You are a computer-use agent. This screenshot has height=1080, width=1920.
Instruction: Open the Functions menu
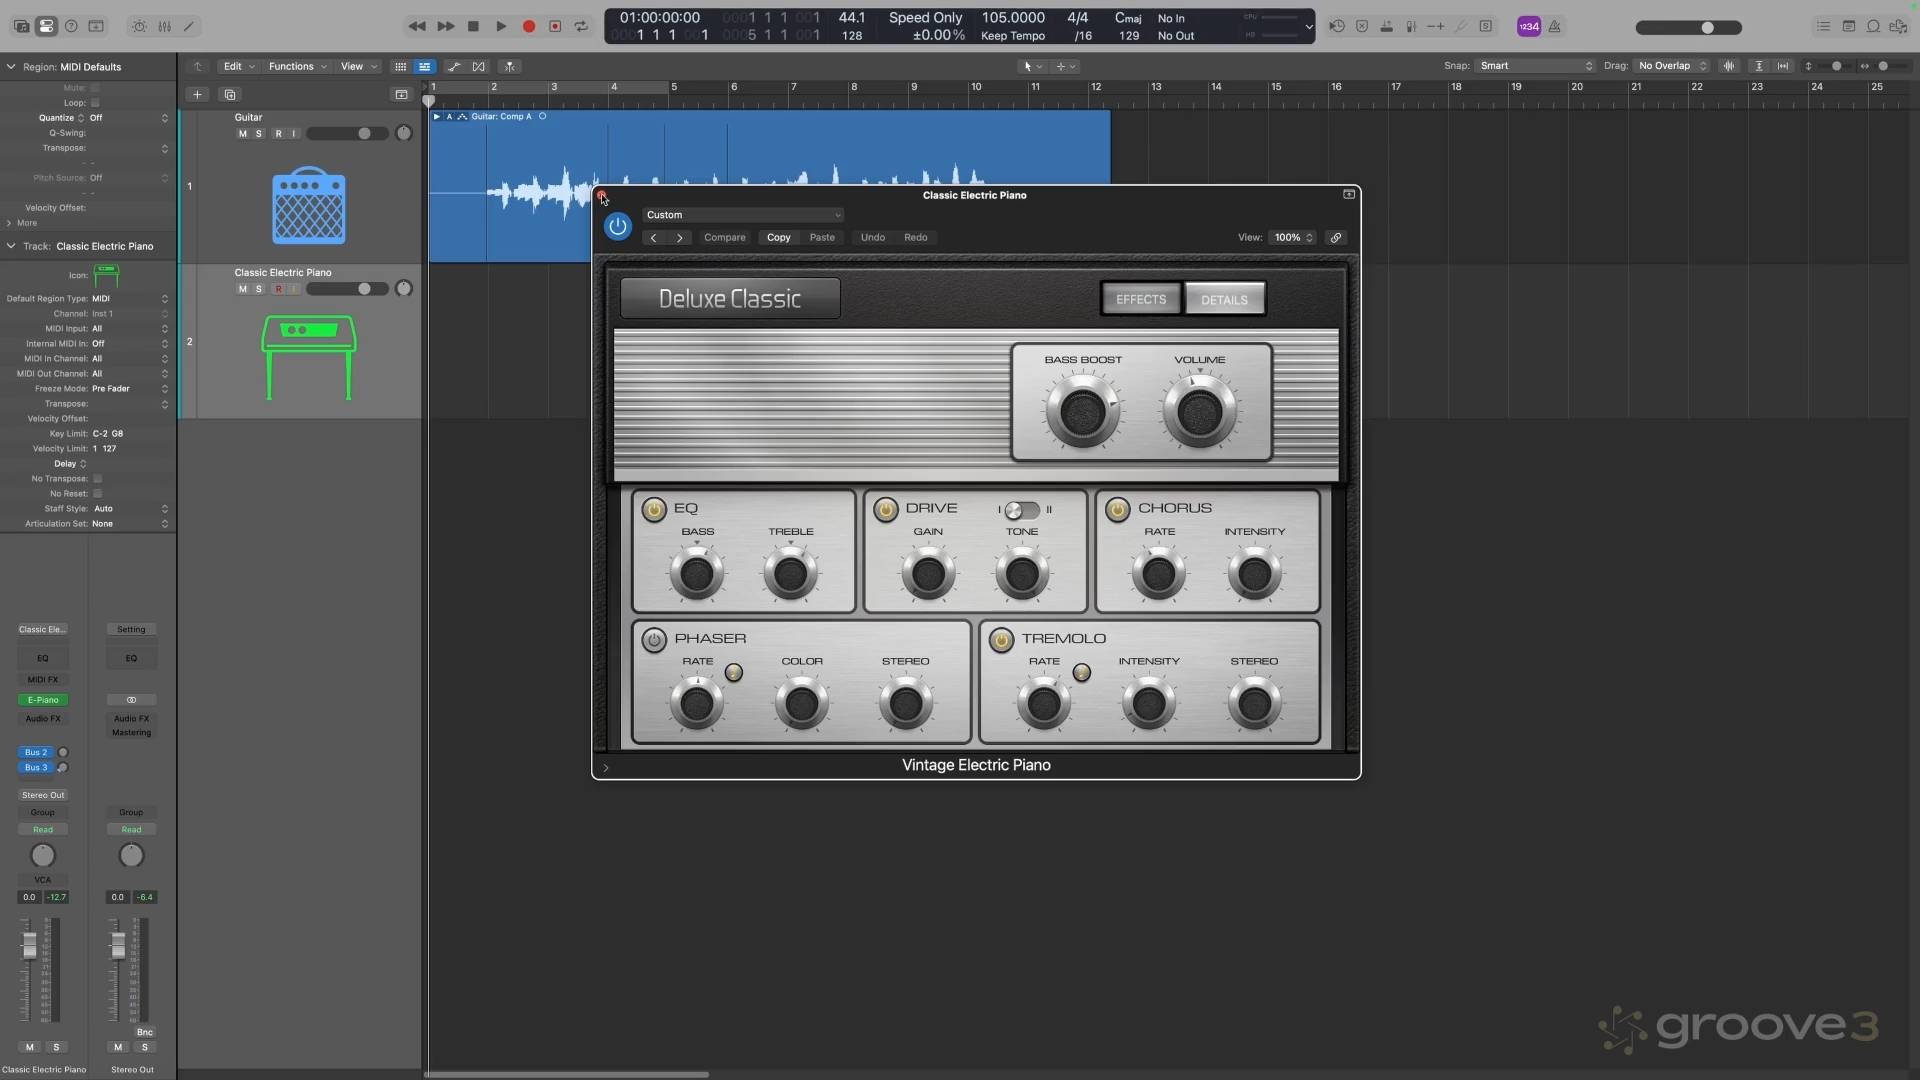297,66
